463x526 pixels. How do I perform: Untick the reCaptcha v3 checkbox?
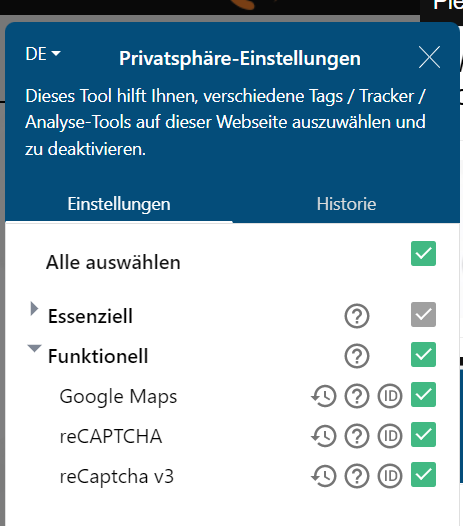423,474
